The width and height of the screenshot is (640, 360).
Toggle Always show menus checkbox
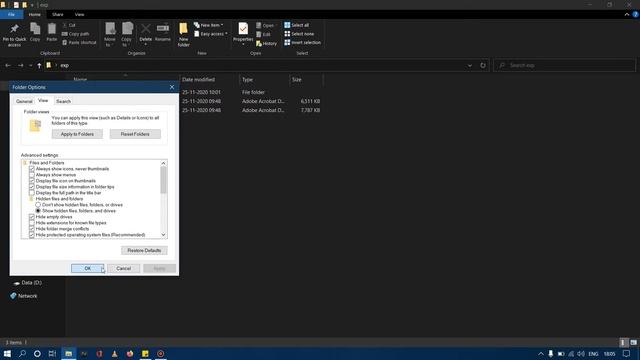pyautogui.click(x=32, y=175)
